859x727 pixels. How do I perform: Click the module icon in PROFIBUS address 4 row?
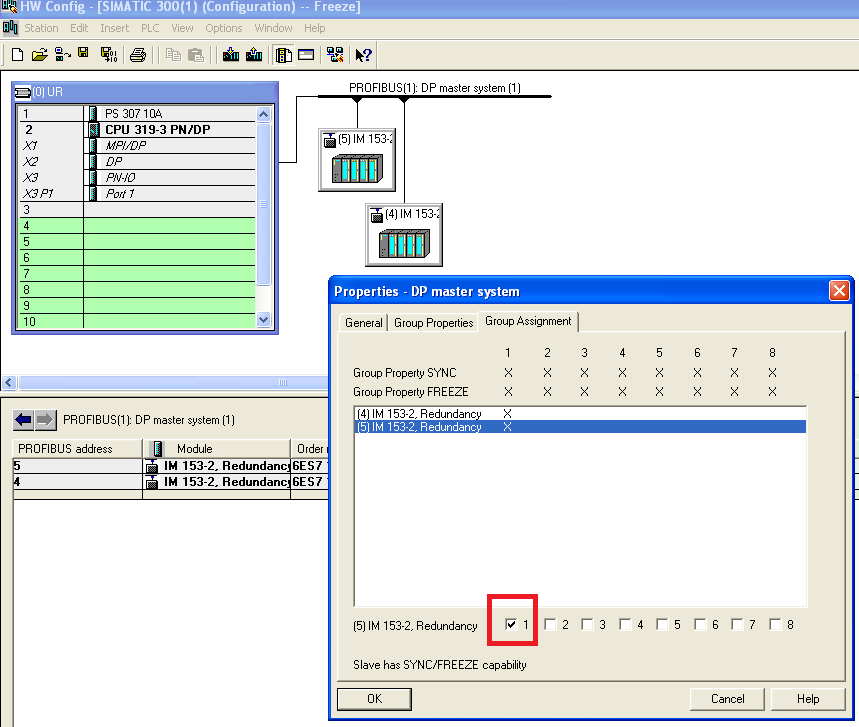coord(152,482)
